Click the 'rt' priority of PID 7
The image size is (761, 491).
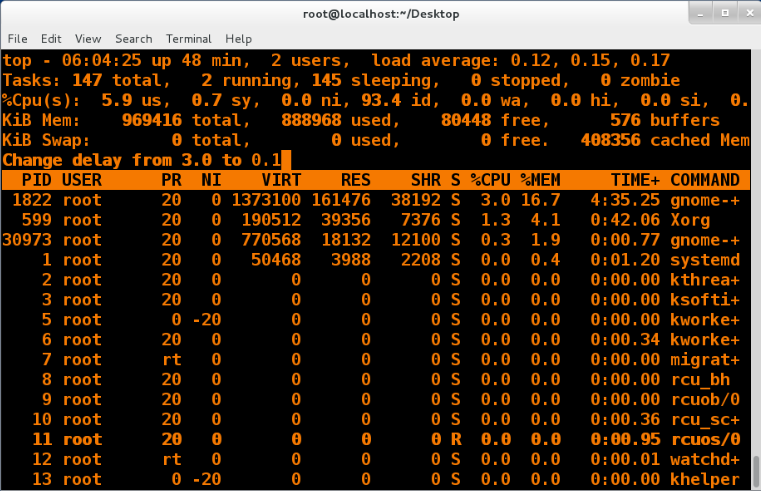[x=172, y=360]
